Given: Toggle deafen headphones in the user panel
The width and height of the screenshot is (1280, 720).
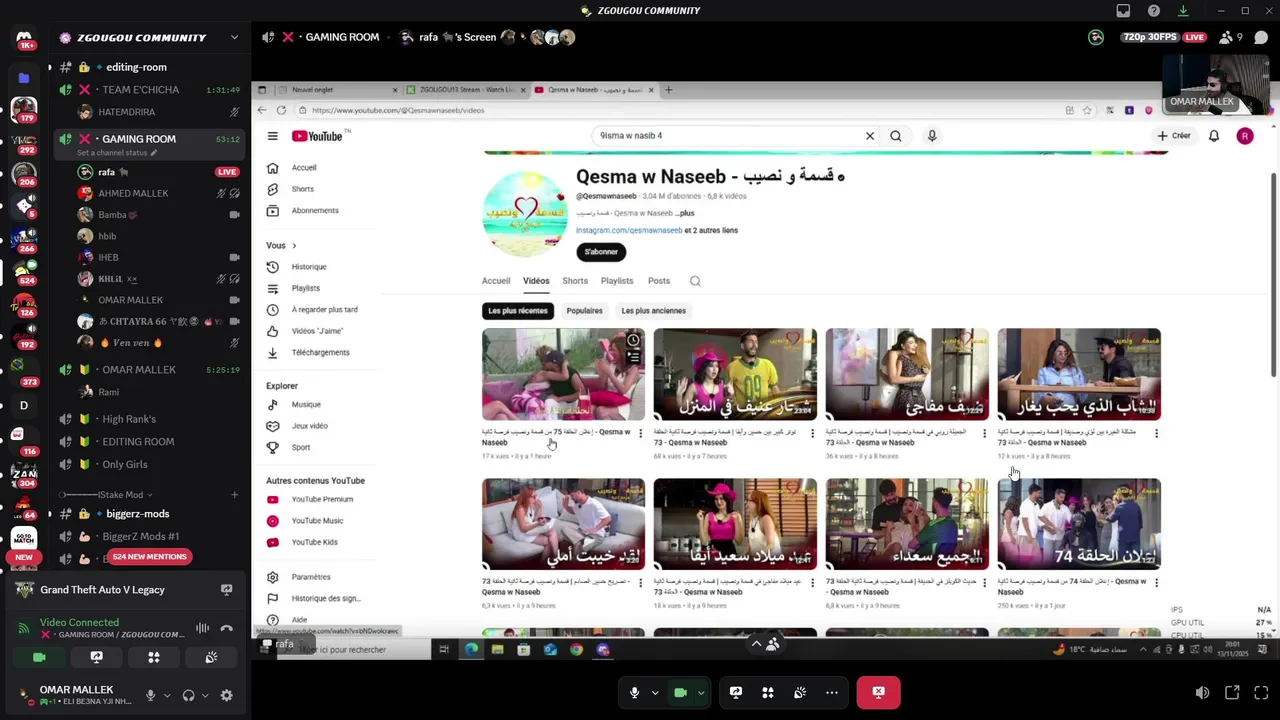Looking at the screenshot, I should point(188,695).
